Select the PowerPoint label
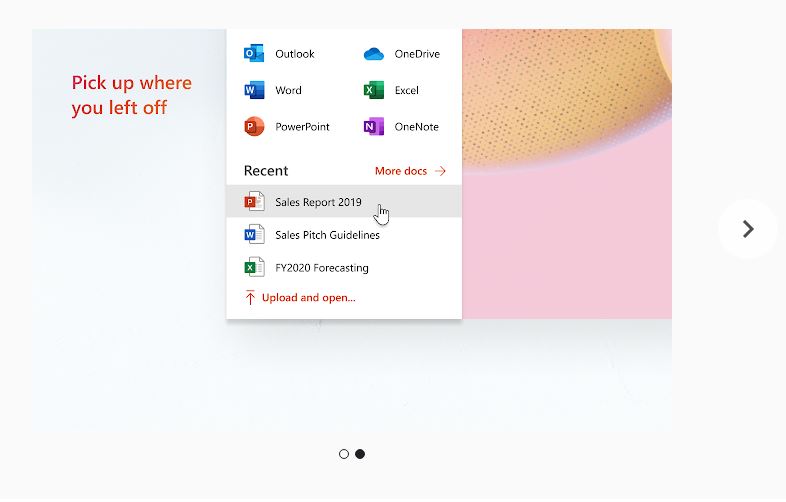786x502 pixels. coord(302,127)
